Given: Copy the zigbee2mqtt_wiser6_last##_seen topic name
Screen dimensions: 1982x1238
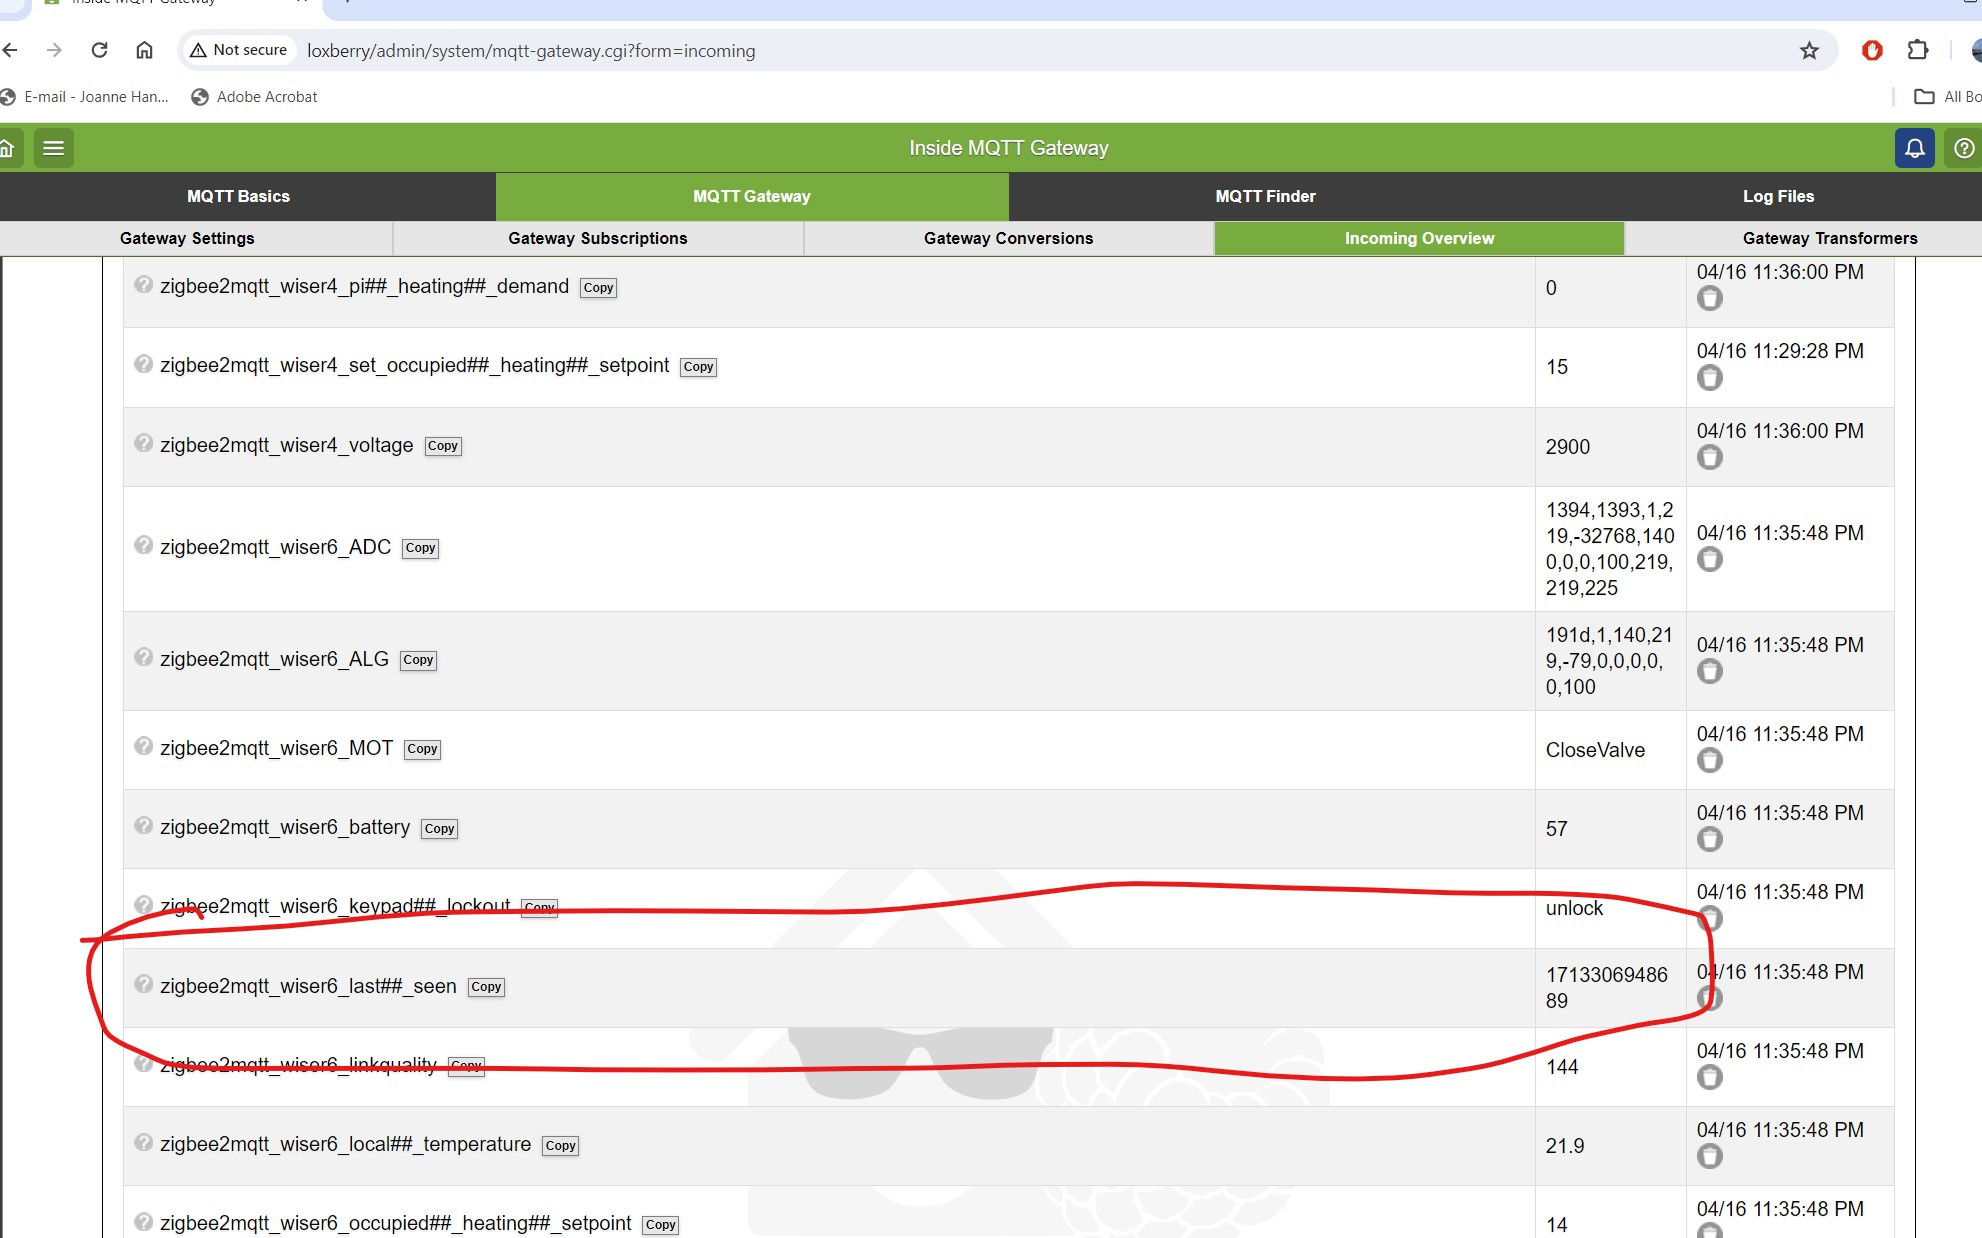Looking at the screenshot, I should click(486, 987).
